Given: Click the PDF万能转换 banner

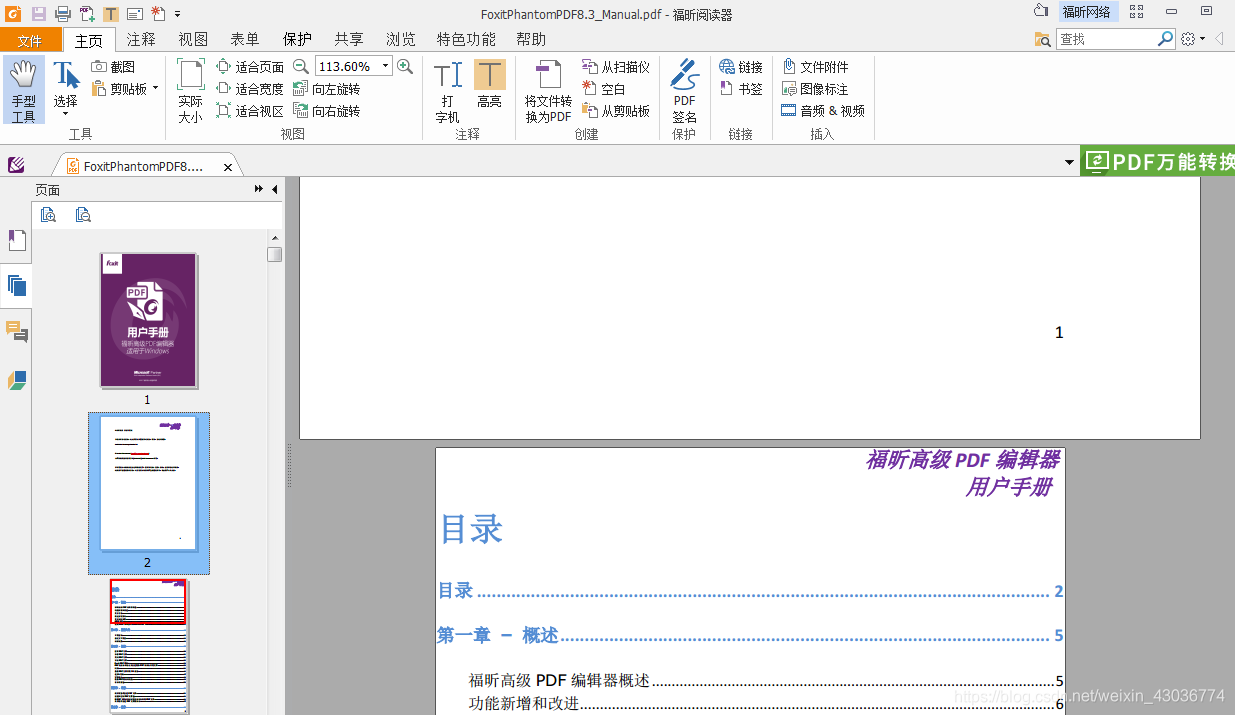Looking at the screenshot, I should 1158,161.
